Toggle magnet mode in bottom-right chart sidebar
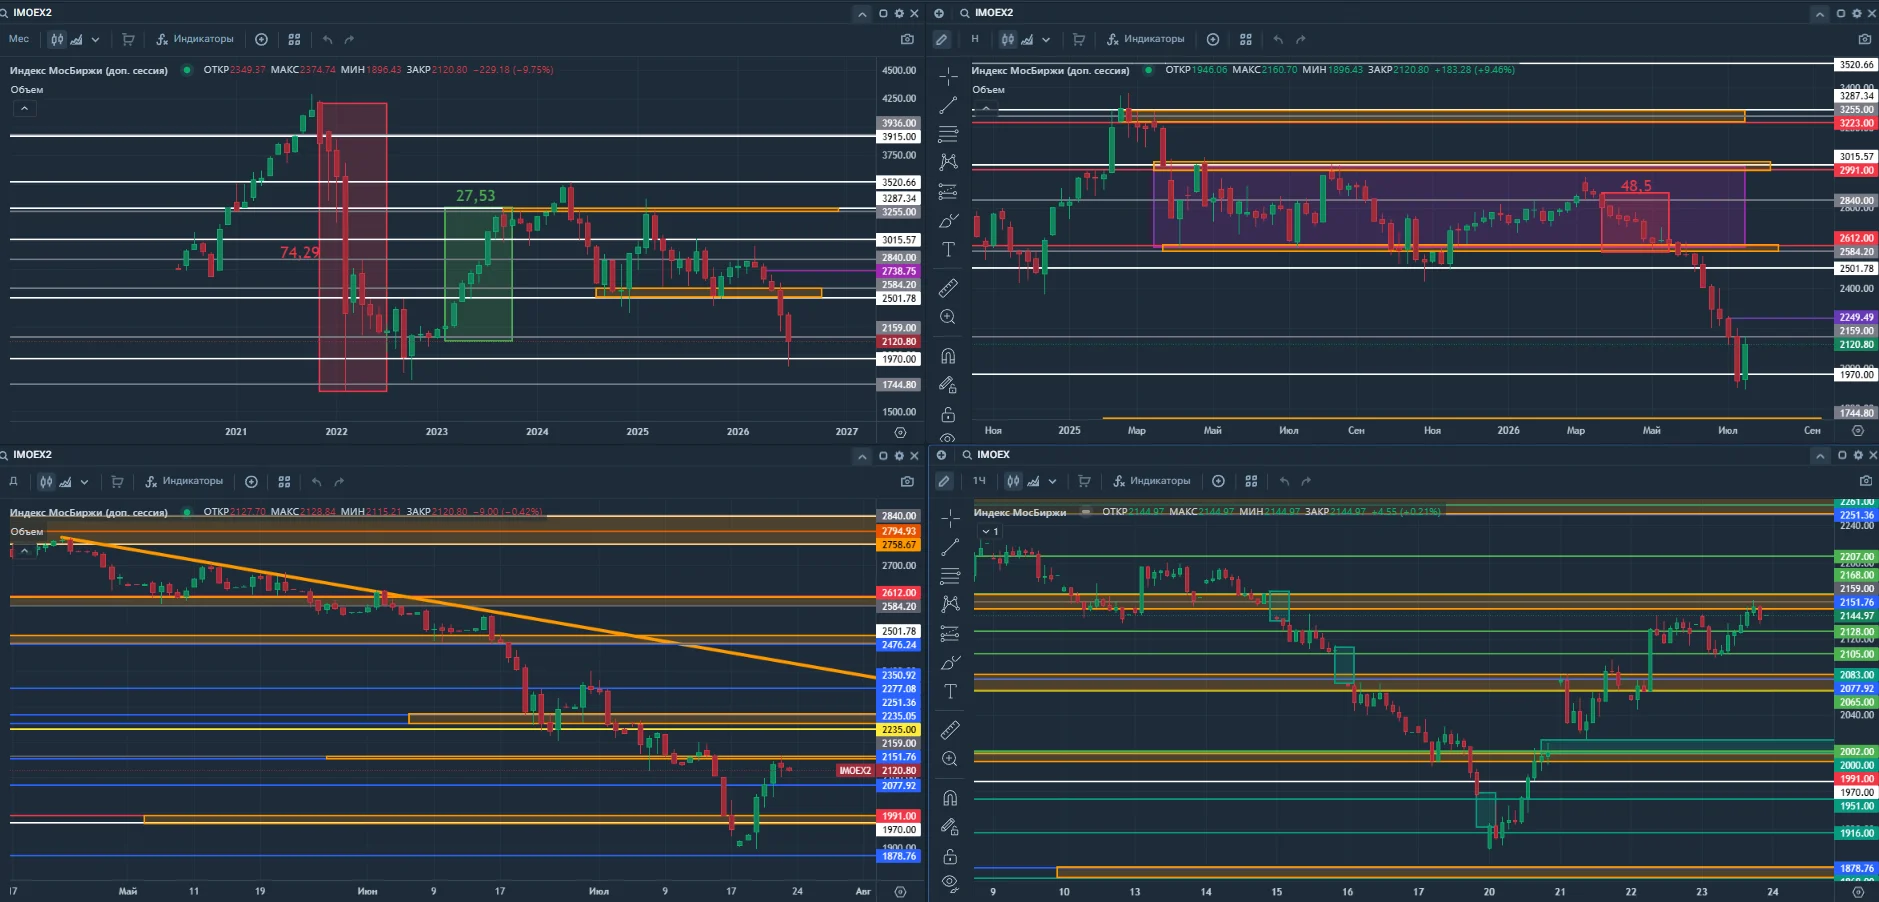This screenshot has height=902, width=1879. (950, 798)
